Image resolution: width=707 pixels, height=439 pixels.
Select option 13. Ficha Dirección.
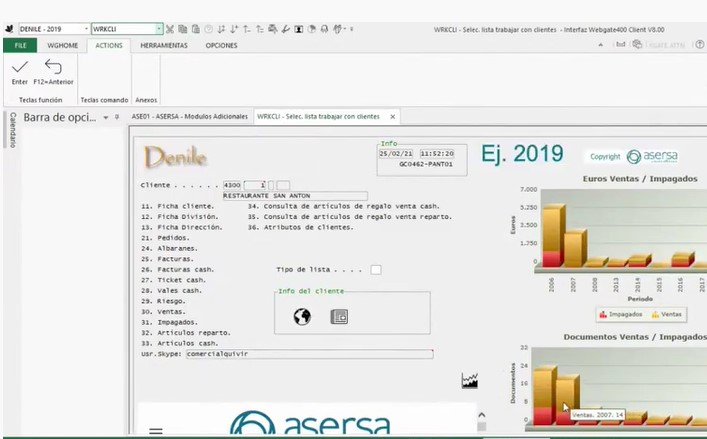[x=182, y=228]
